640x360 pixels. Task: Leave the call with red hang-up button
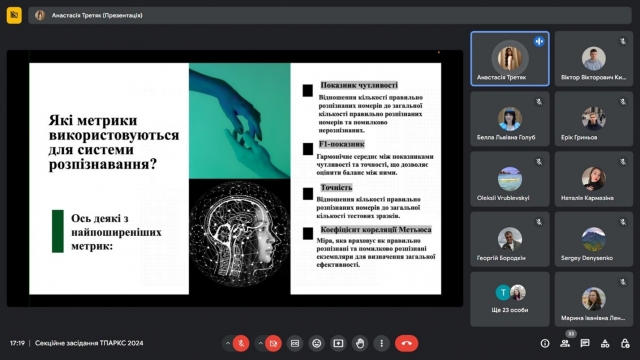click(x=407, y=343)
